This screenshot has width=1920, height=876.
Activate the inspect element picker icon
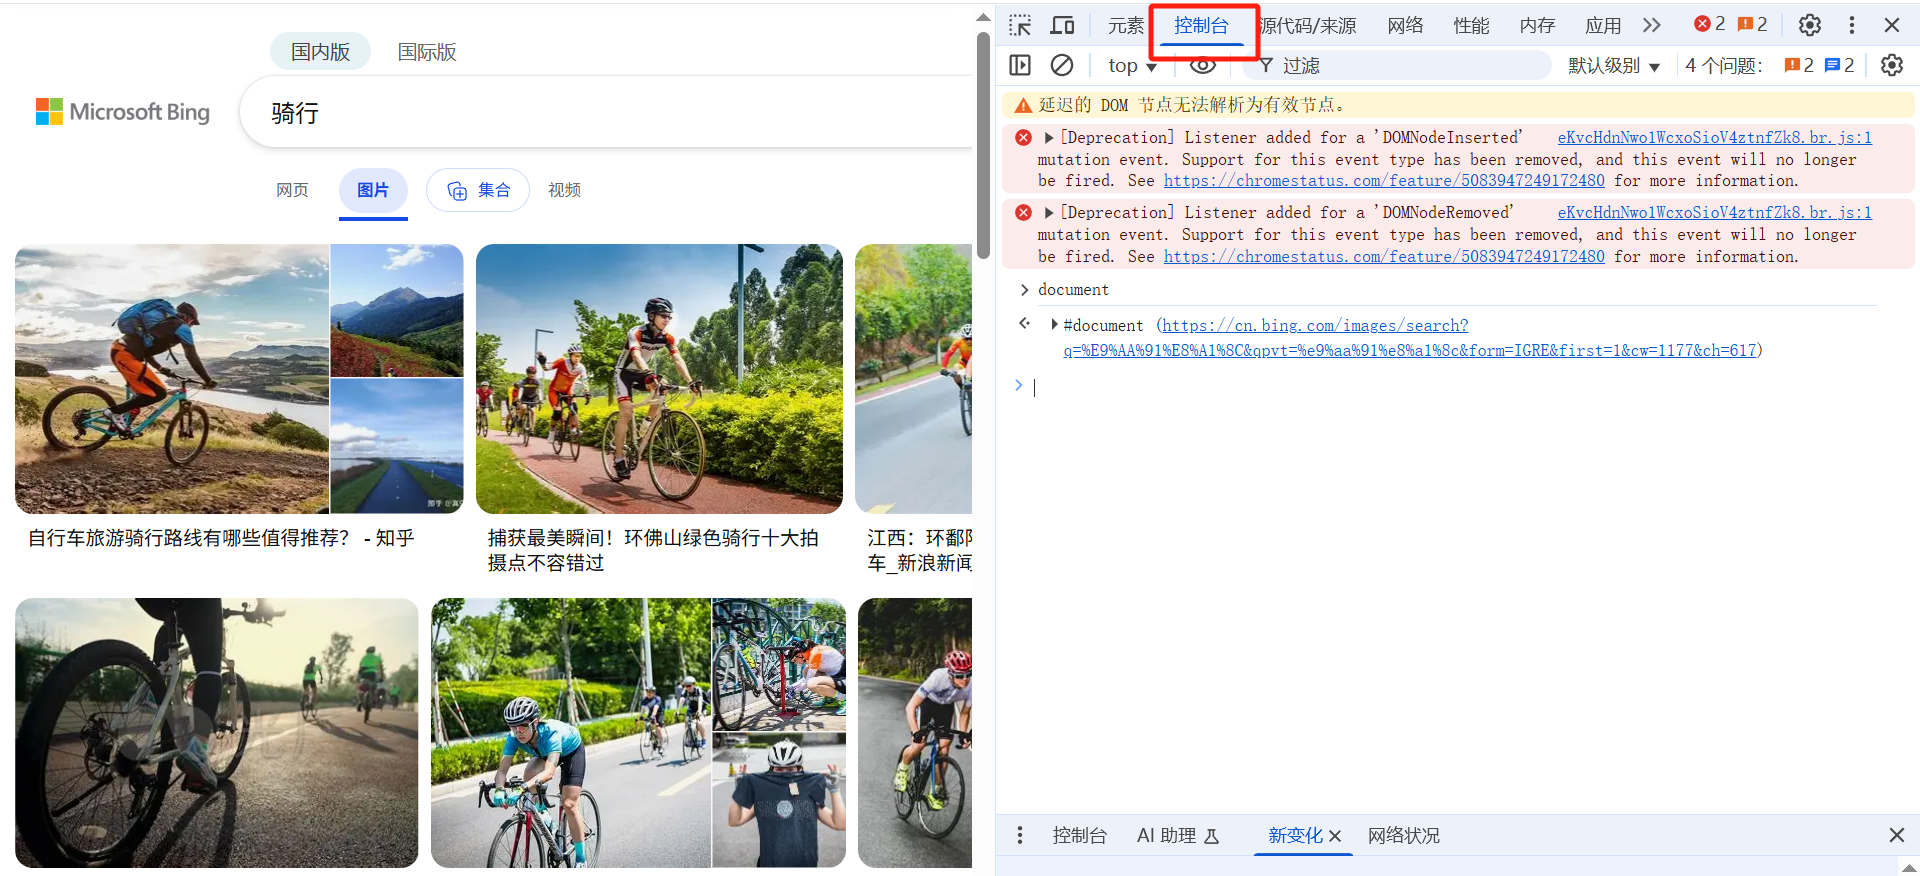(x=1020, y=25)
